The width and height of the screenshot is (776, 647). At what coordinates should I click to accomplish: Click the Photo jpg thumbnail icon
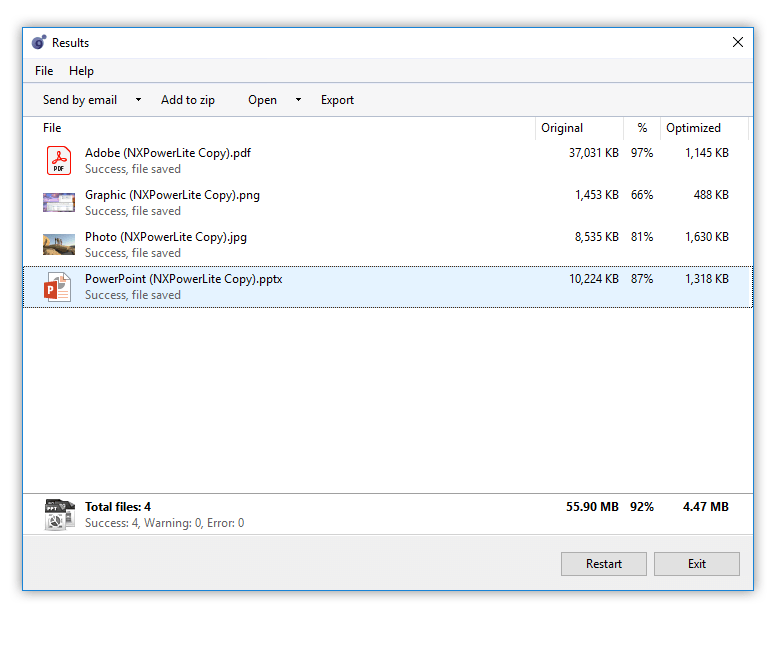pos(59,245)
